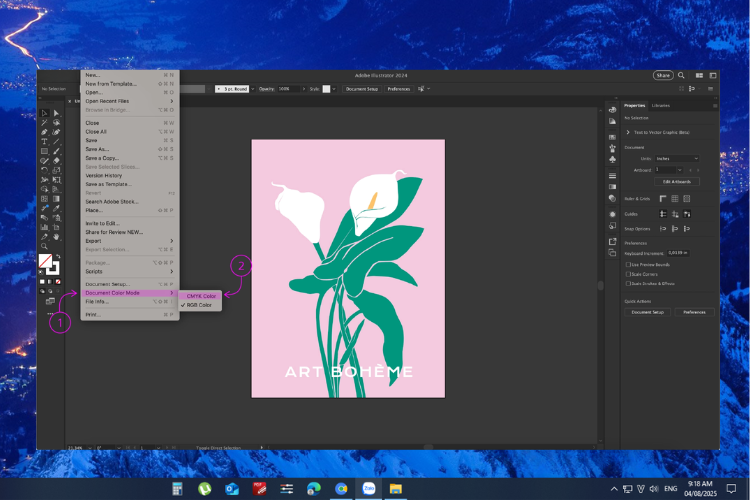Click the search magnifier in title bar
The image size is (750, 500).
coord(681,75)
